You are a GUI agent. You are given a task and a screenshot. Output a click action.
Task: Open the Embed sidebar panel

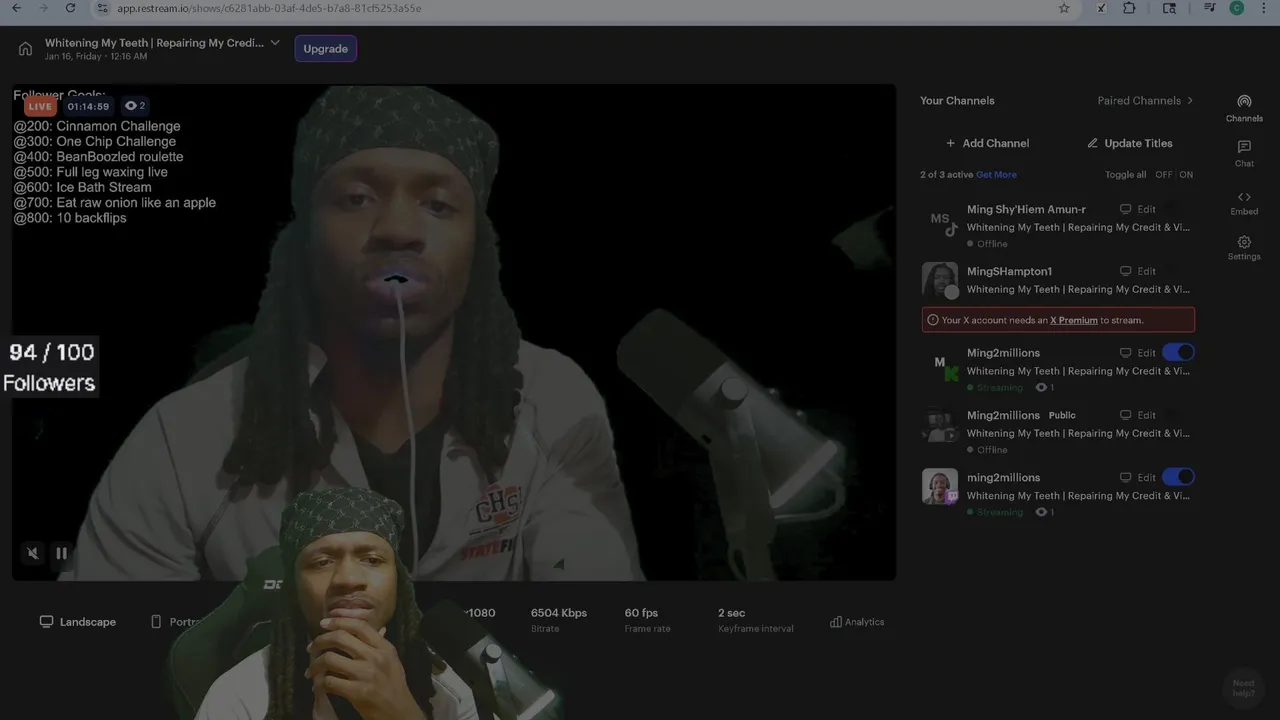tap(1244, 202)
